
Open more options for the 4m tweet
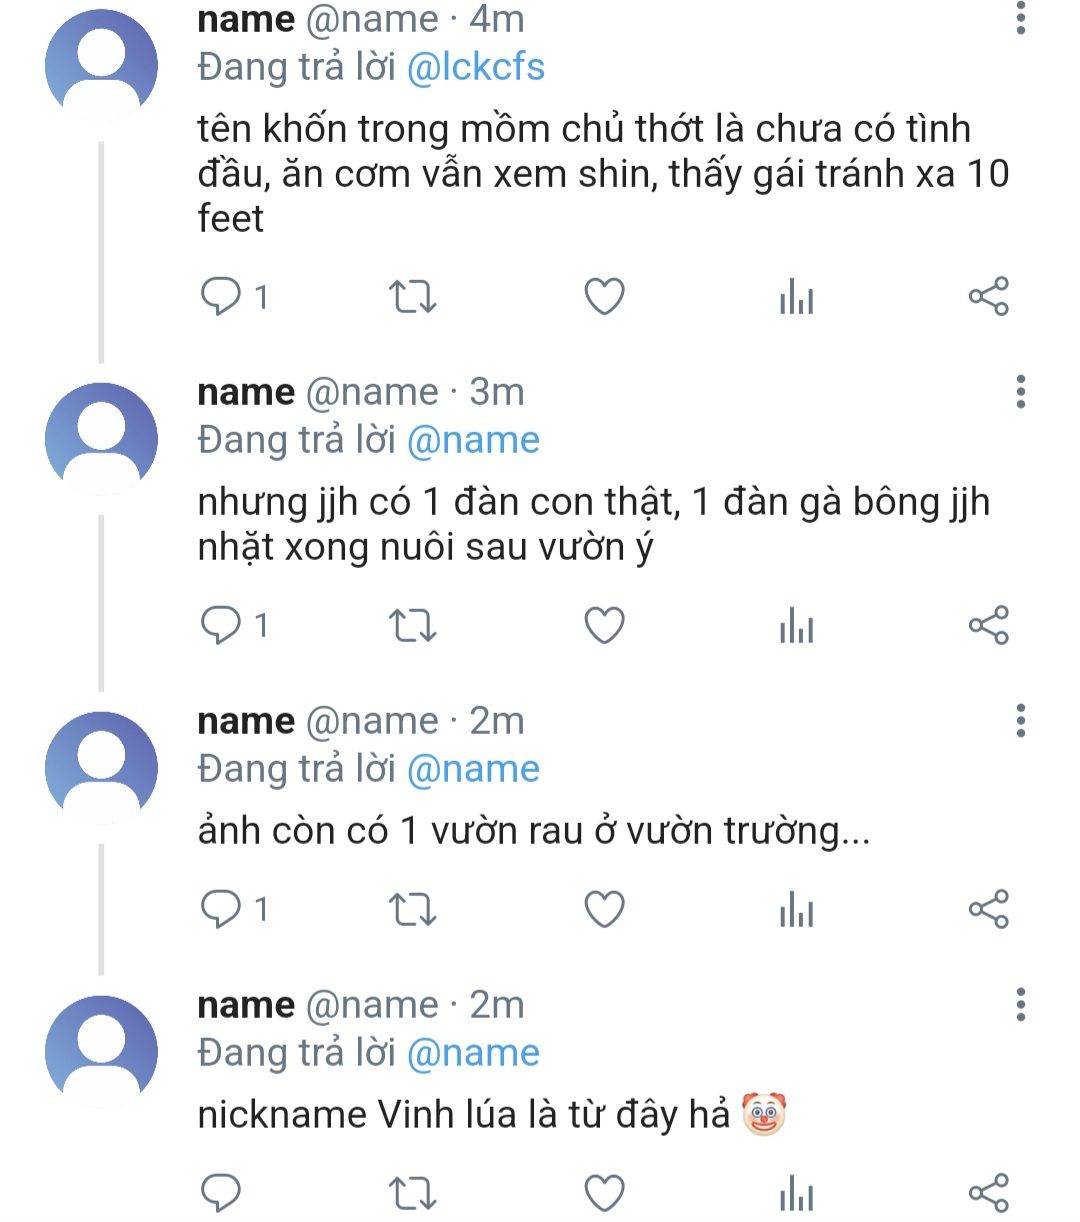click(1020, 18)
